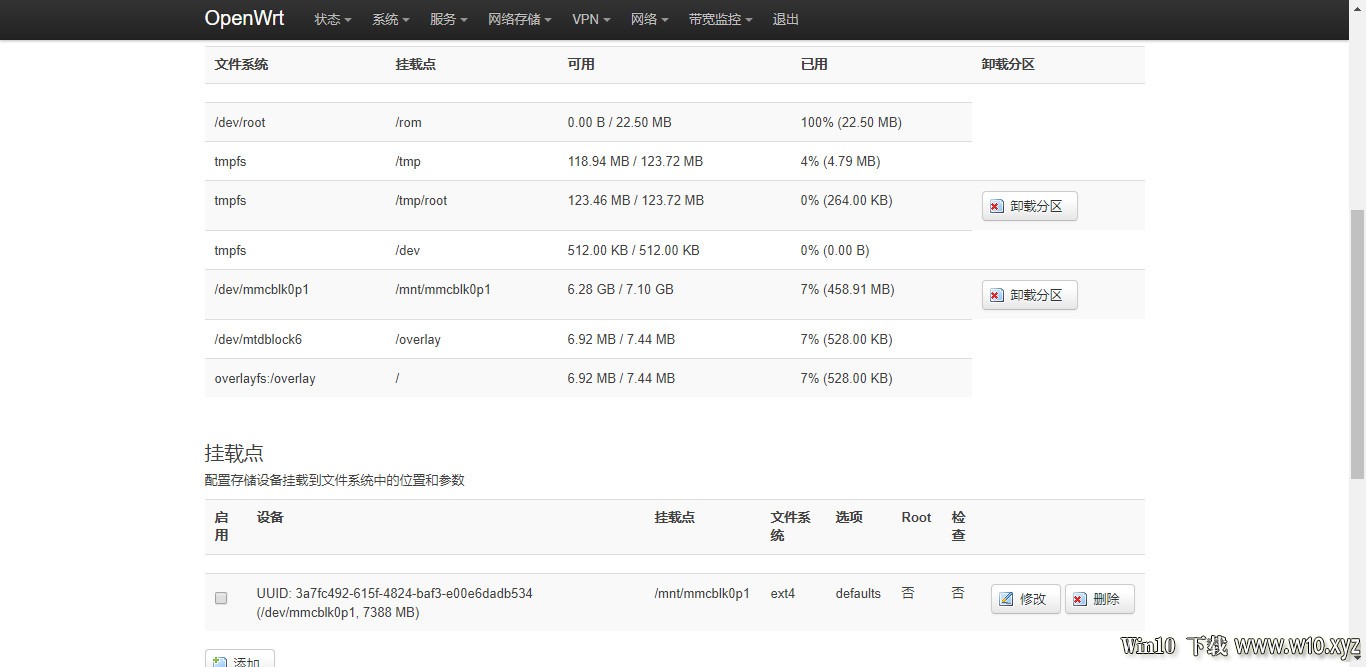The height and width of the screenshot is (667, 1366).
Task: Expand the 系统 menu
Action: pos(391,19)
